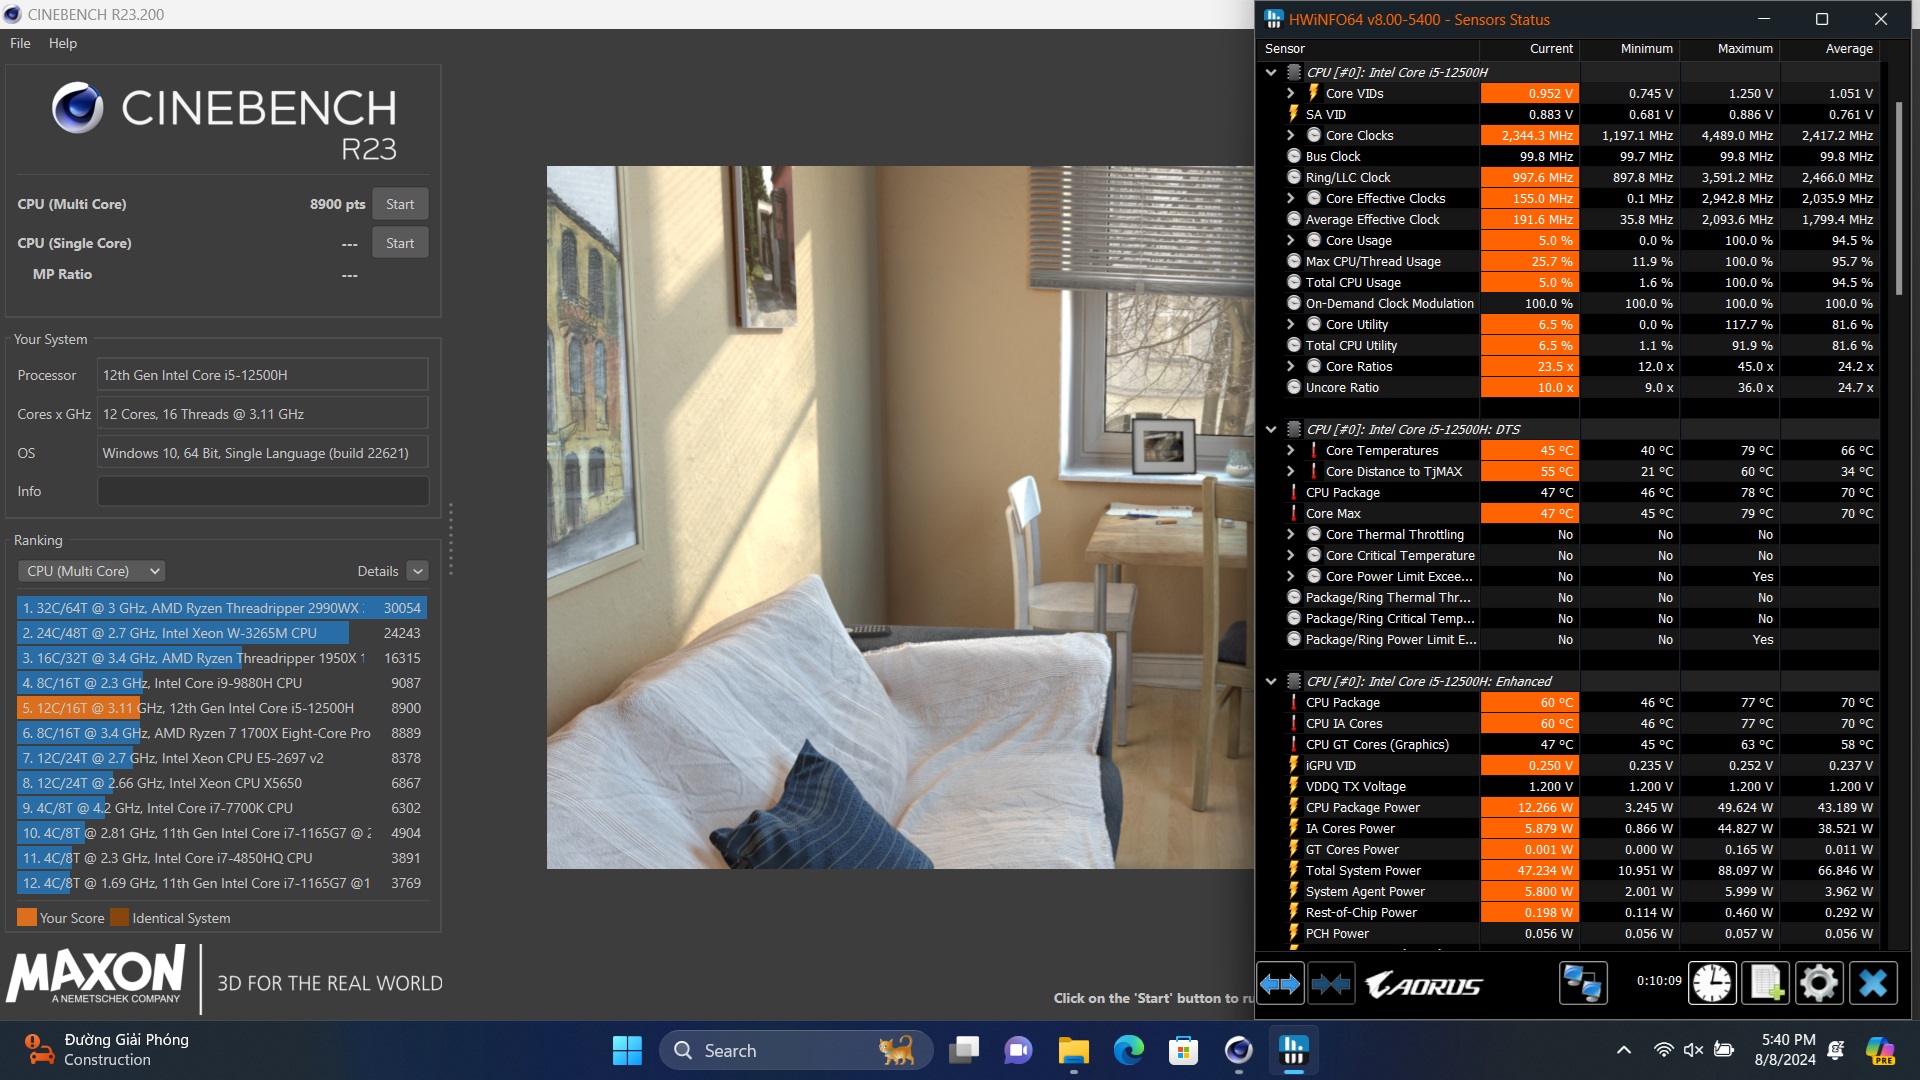
Task: Click the CPU Package Power sensor row
Action: 1569,807
